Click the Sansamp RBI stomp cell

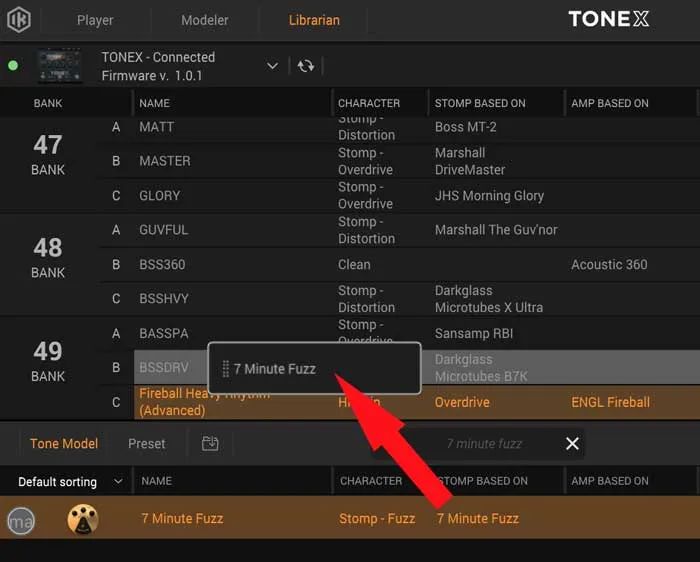pyautogui.click(x=474, y=333)
